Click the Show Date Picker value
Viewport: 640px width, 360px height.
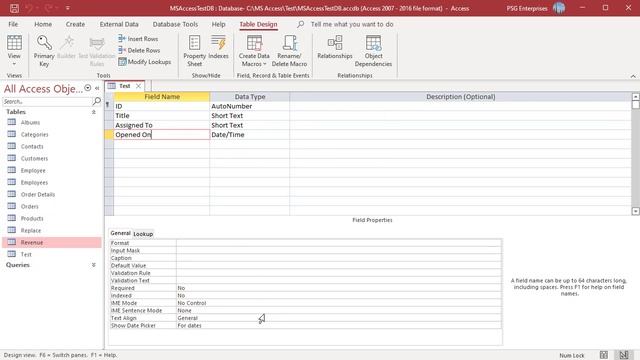click(339, 325)
